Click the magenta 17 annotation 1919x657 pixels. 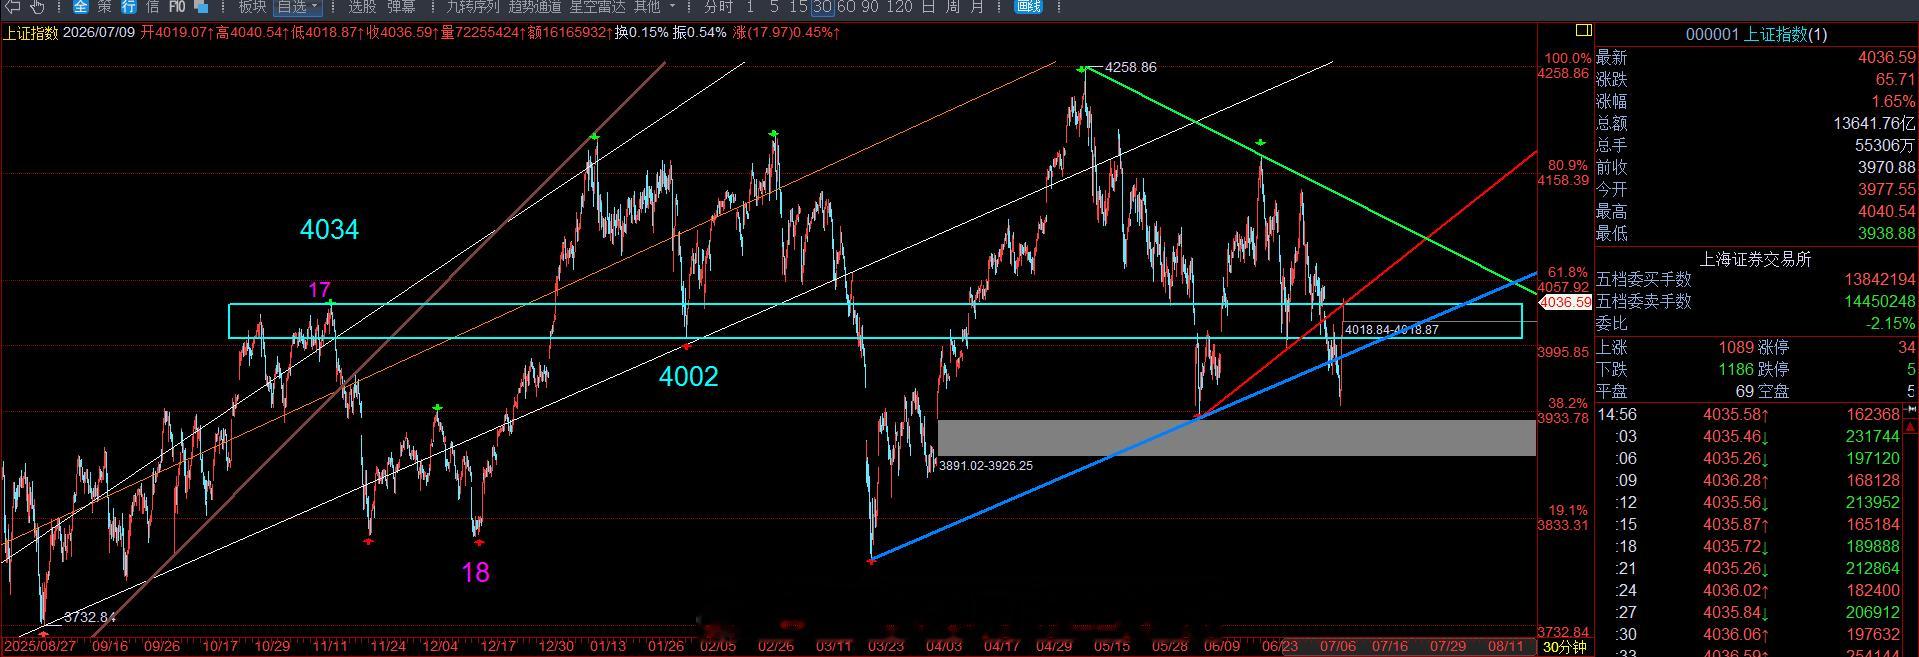point(319,290)
